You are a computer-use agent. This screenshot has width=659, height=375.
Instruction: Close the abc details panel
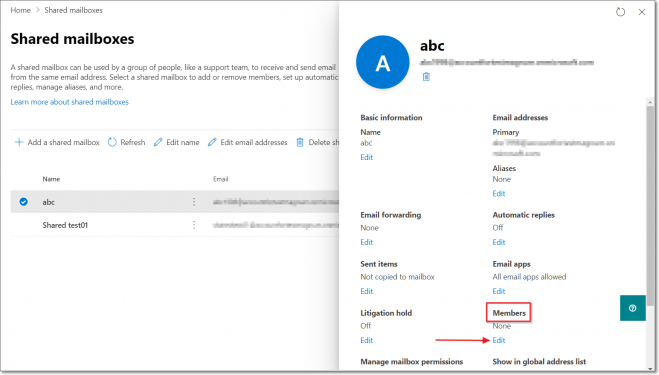coord(642,12)
